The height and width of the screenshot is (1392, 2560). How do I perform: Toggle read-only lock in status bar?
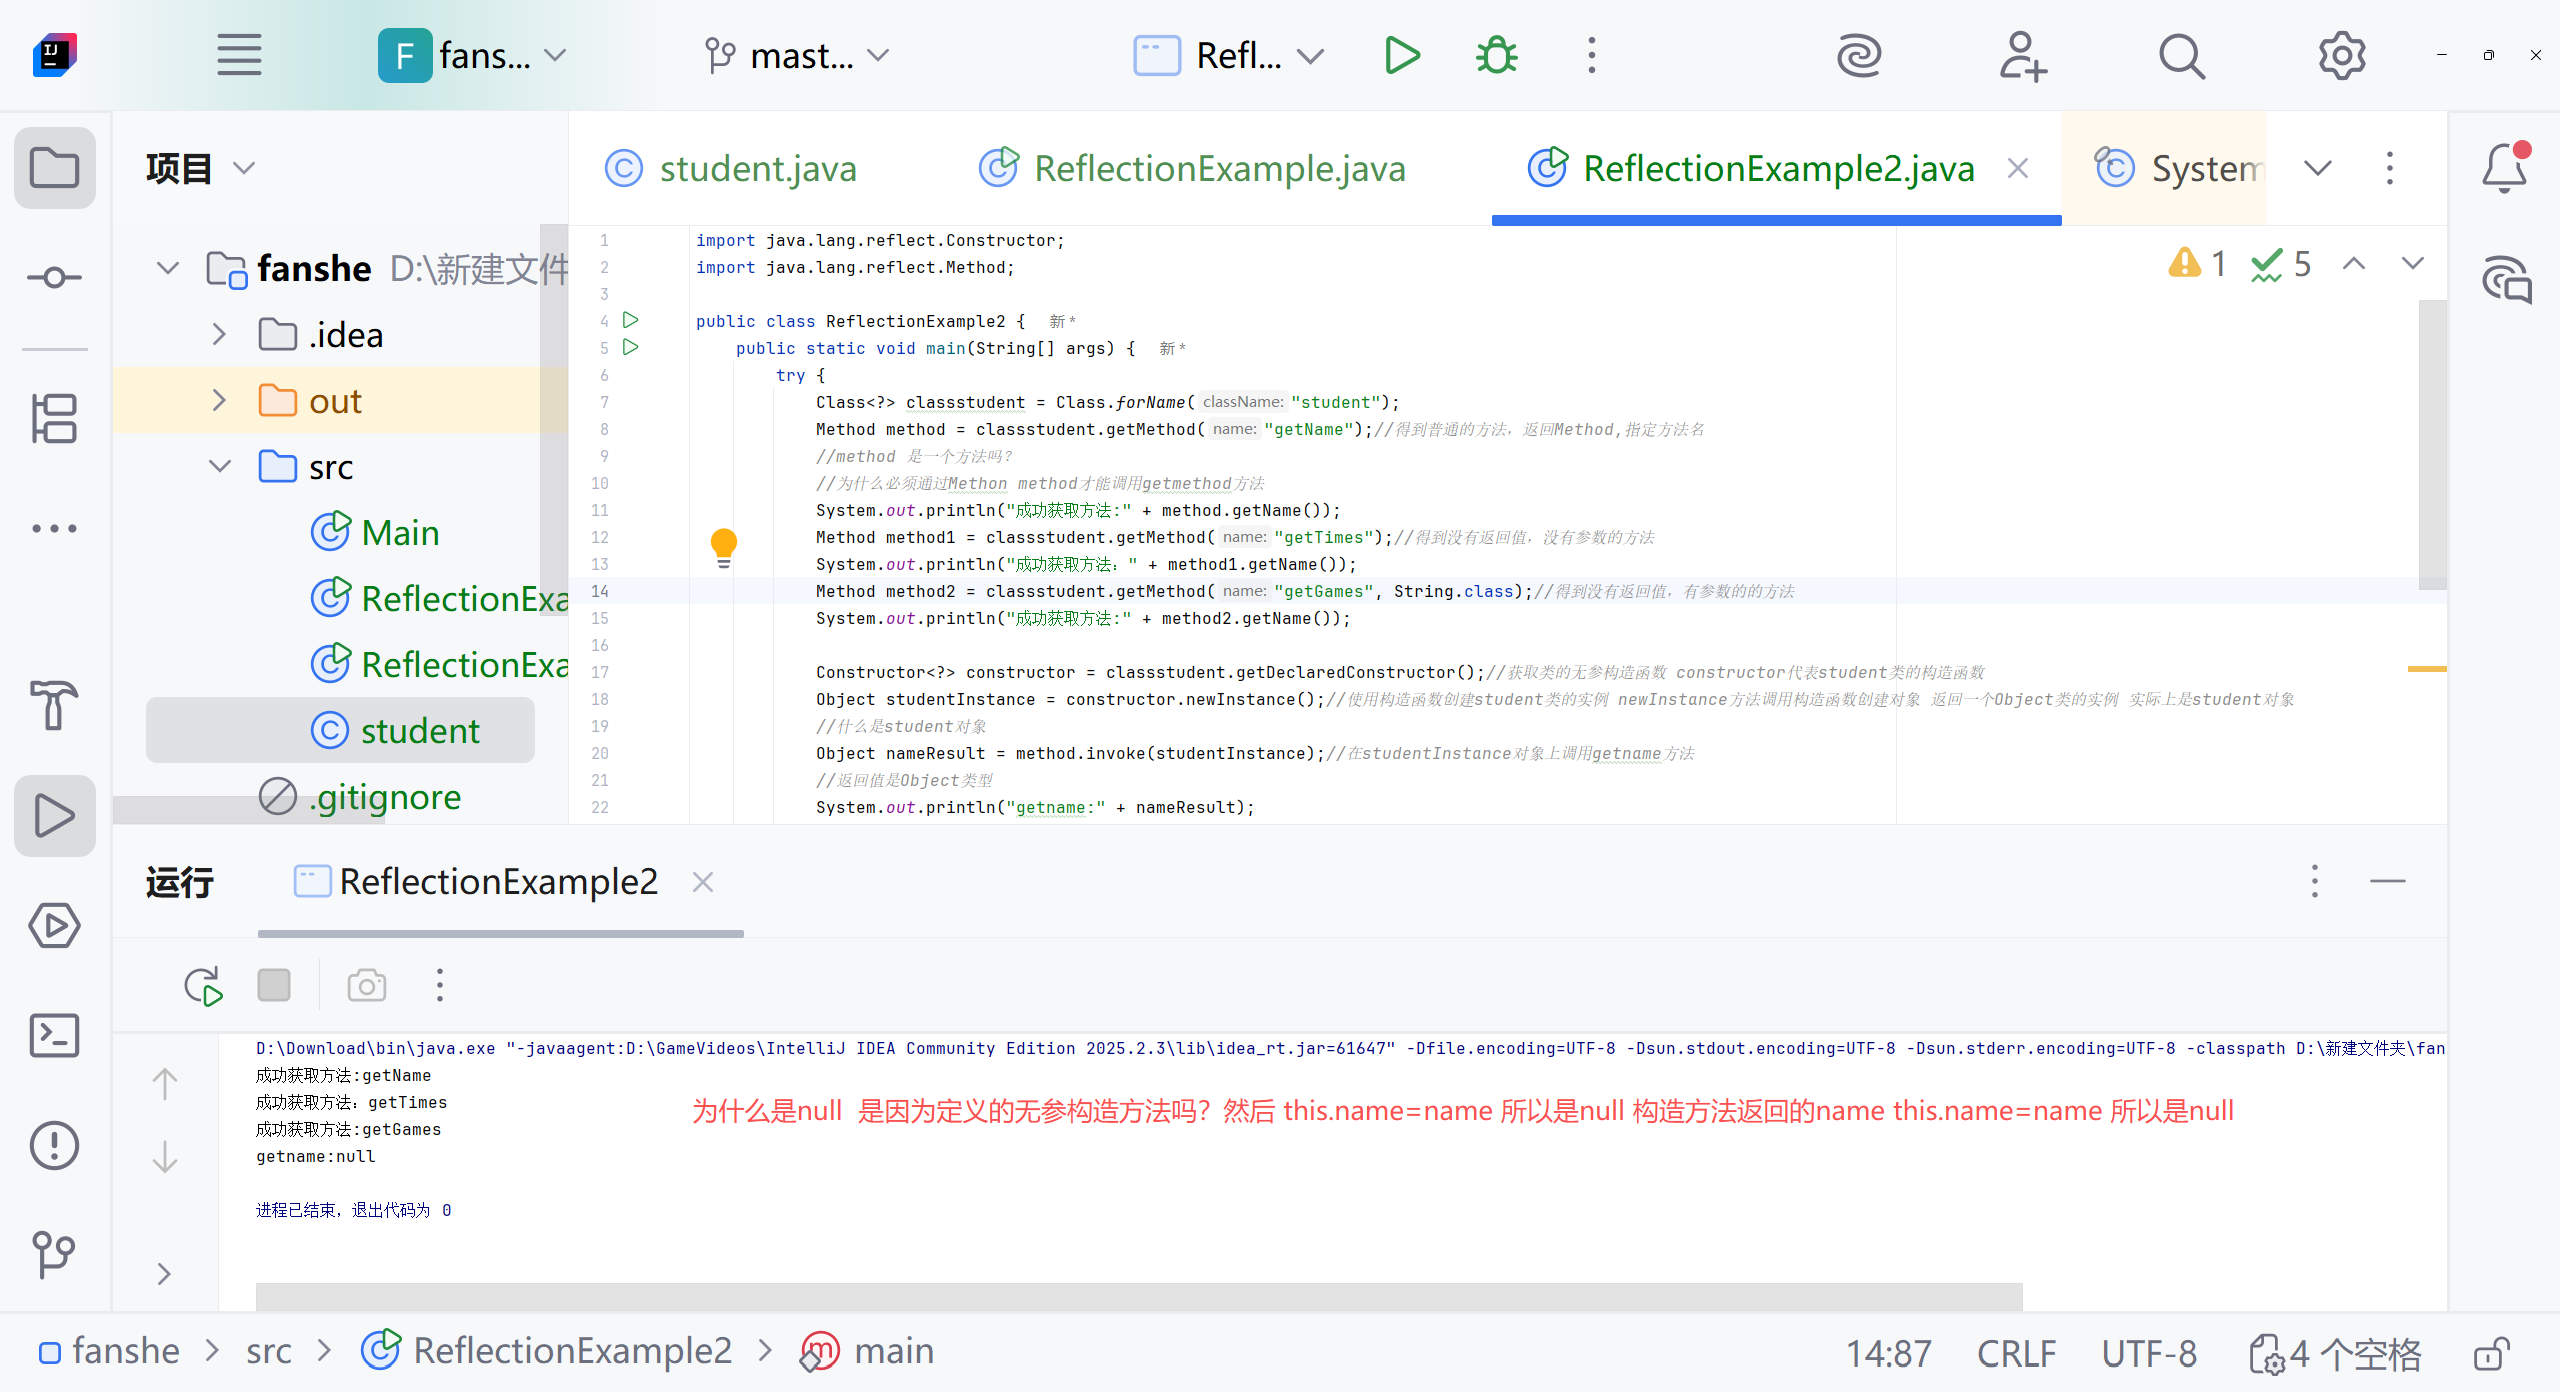point(2491,1354)
